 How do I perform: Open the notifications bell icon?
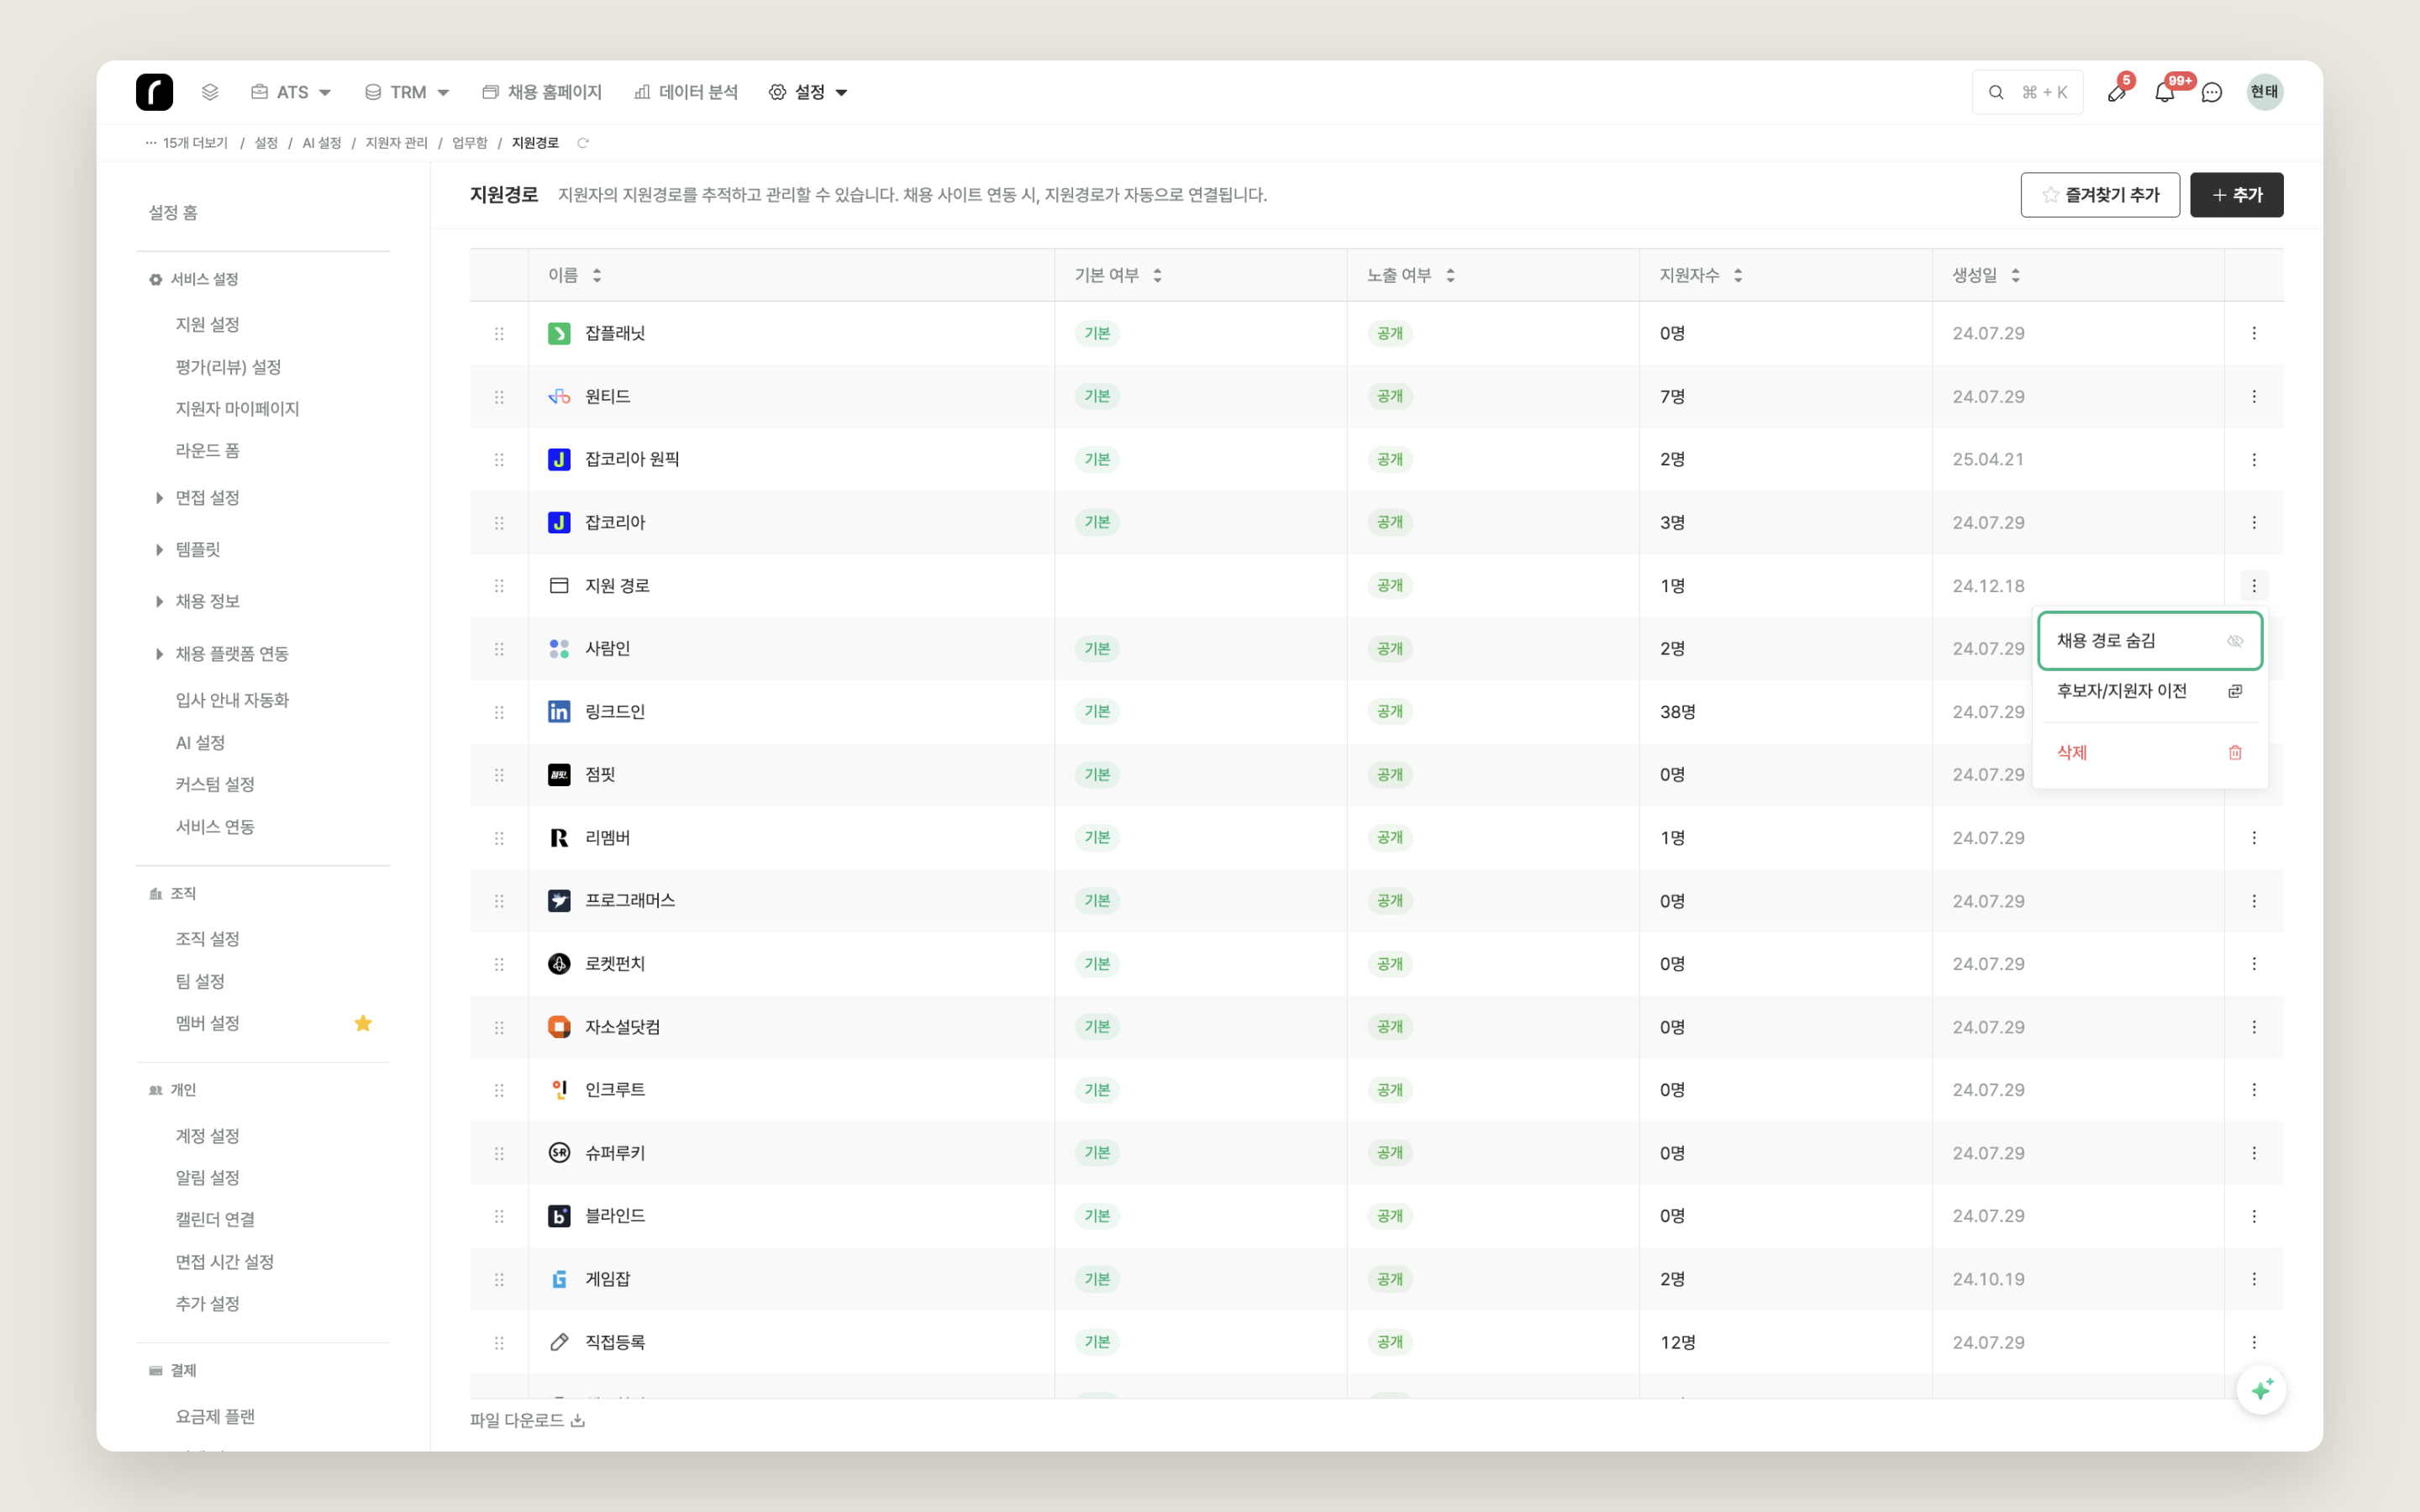click(x=2164, y=93)
